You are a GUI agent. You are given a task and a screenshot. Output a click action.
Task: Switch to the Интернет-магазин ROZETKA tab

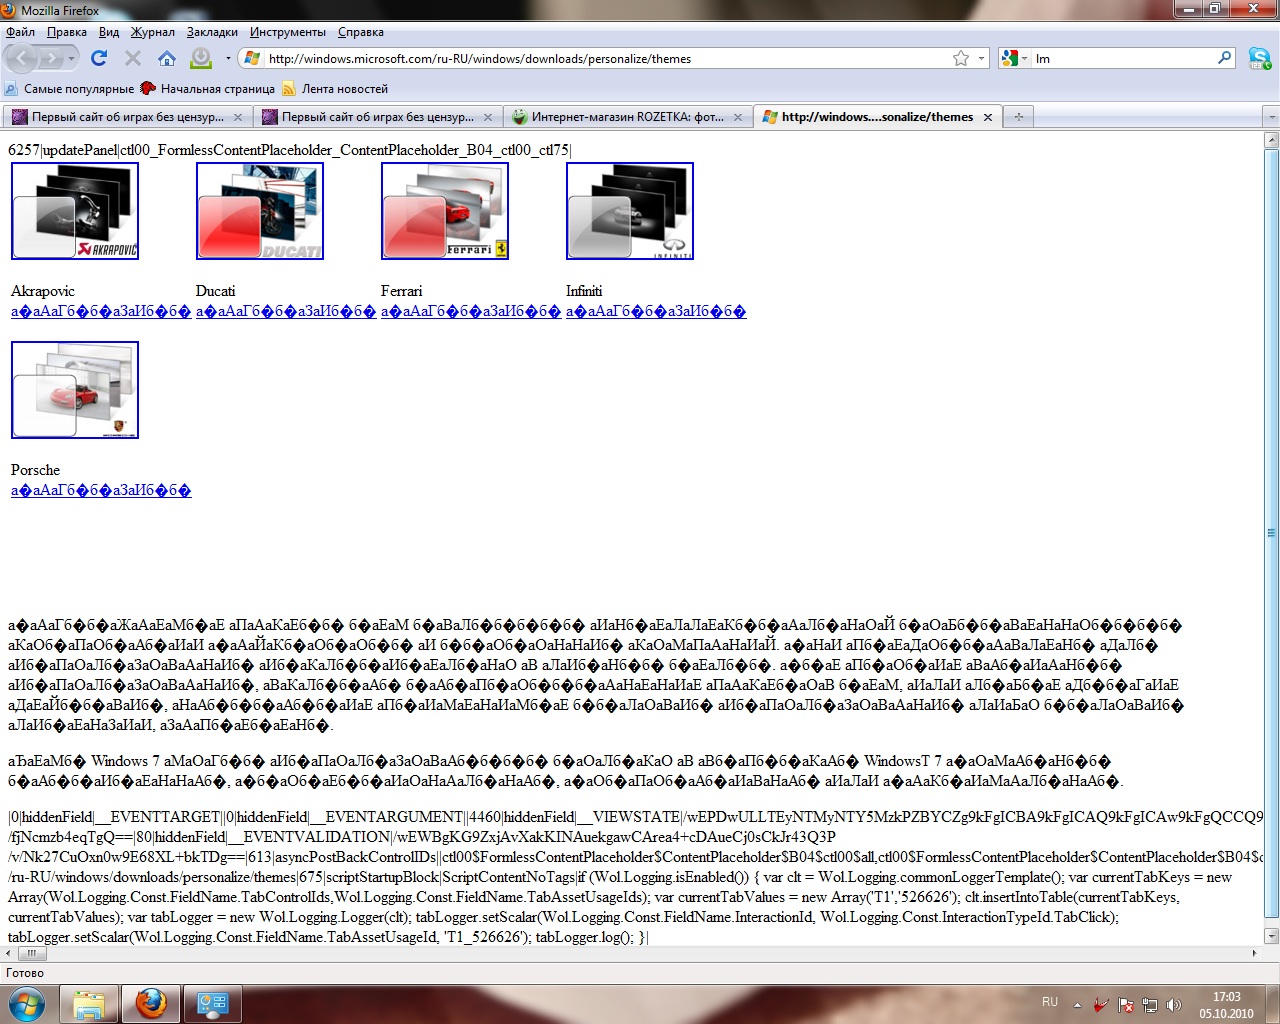(626, 117)
